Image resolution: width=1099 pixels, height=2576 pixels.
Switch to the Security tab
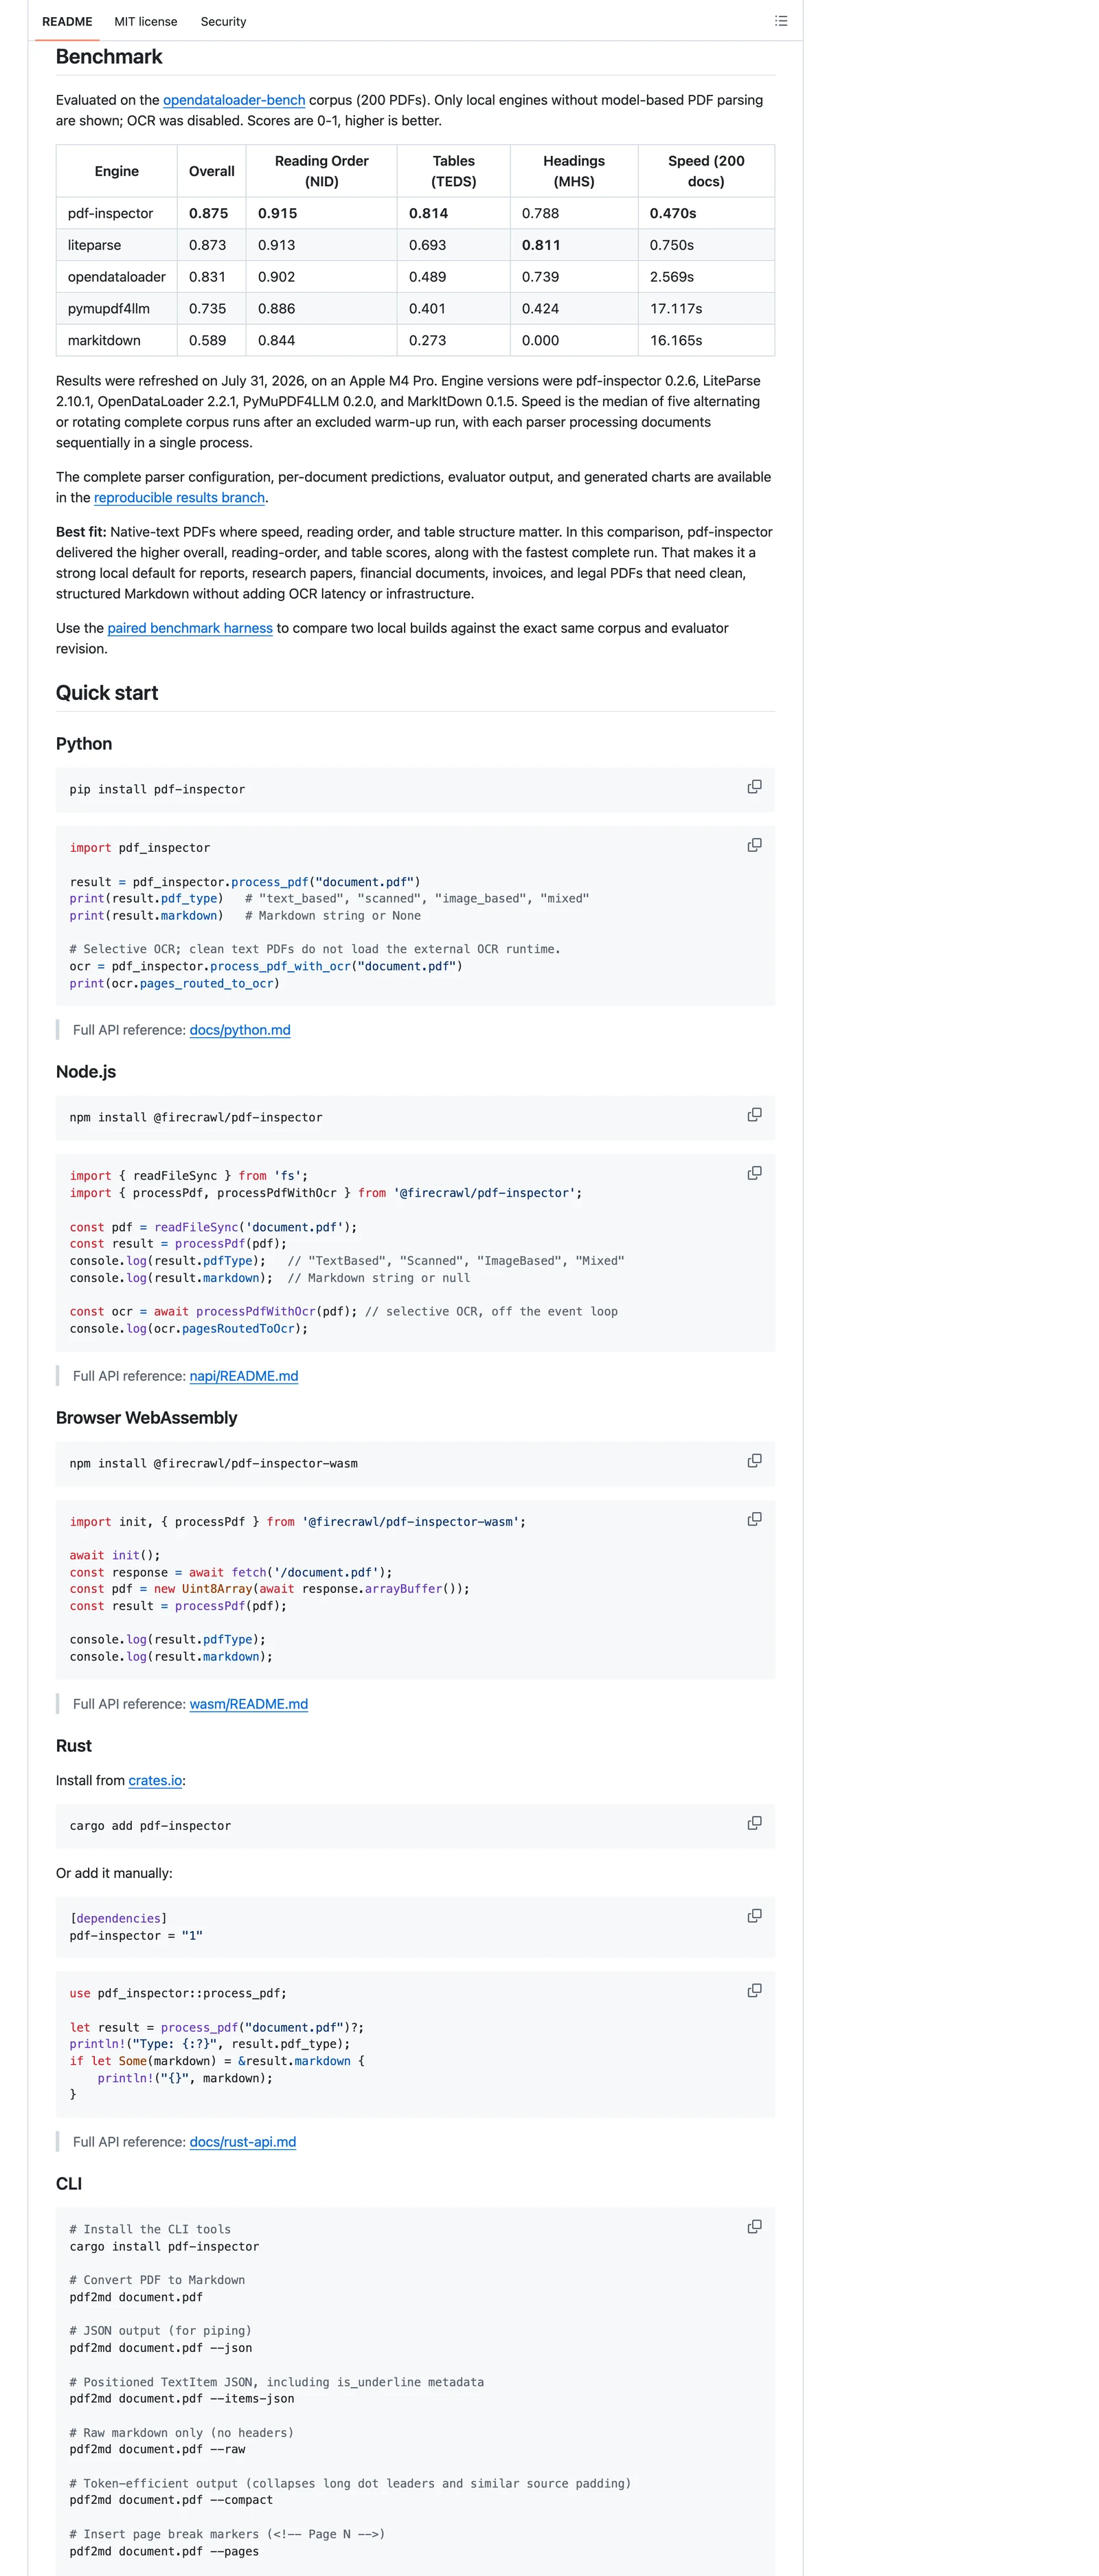pos(223,21)
